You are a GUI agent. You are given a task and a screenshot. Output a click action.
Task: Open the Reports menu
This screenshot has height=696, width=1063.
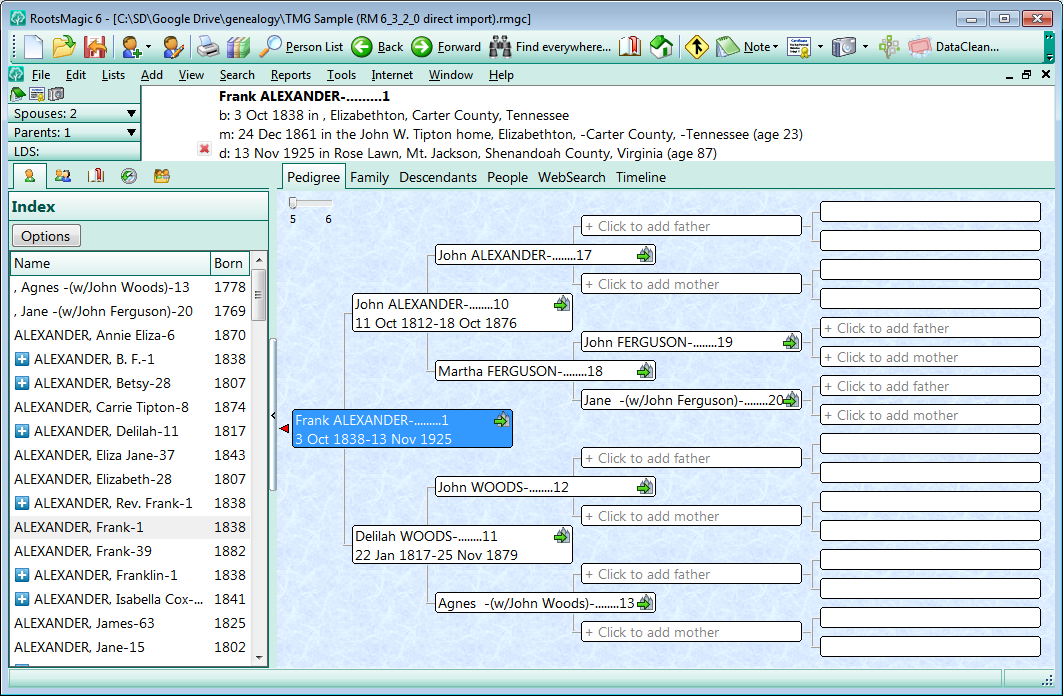pos(290,75)
